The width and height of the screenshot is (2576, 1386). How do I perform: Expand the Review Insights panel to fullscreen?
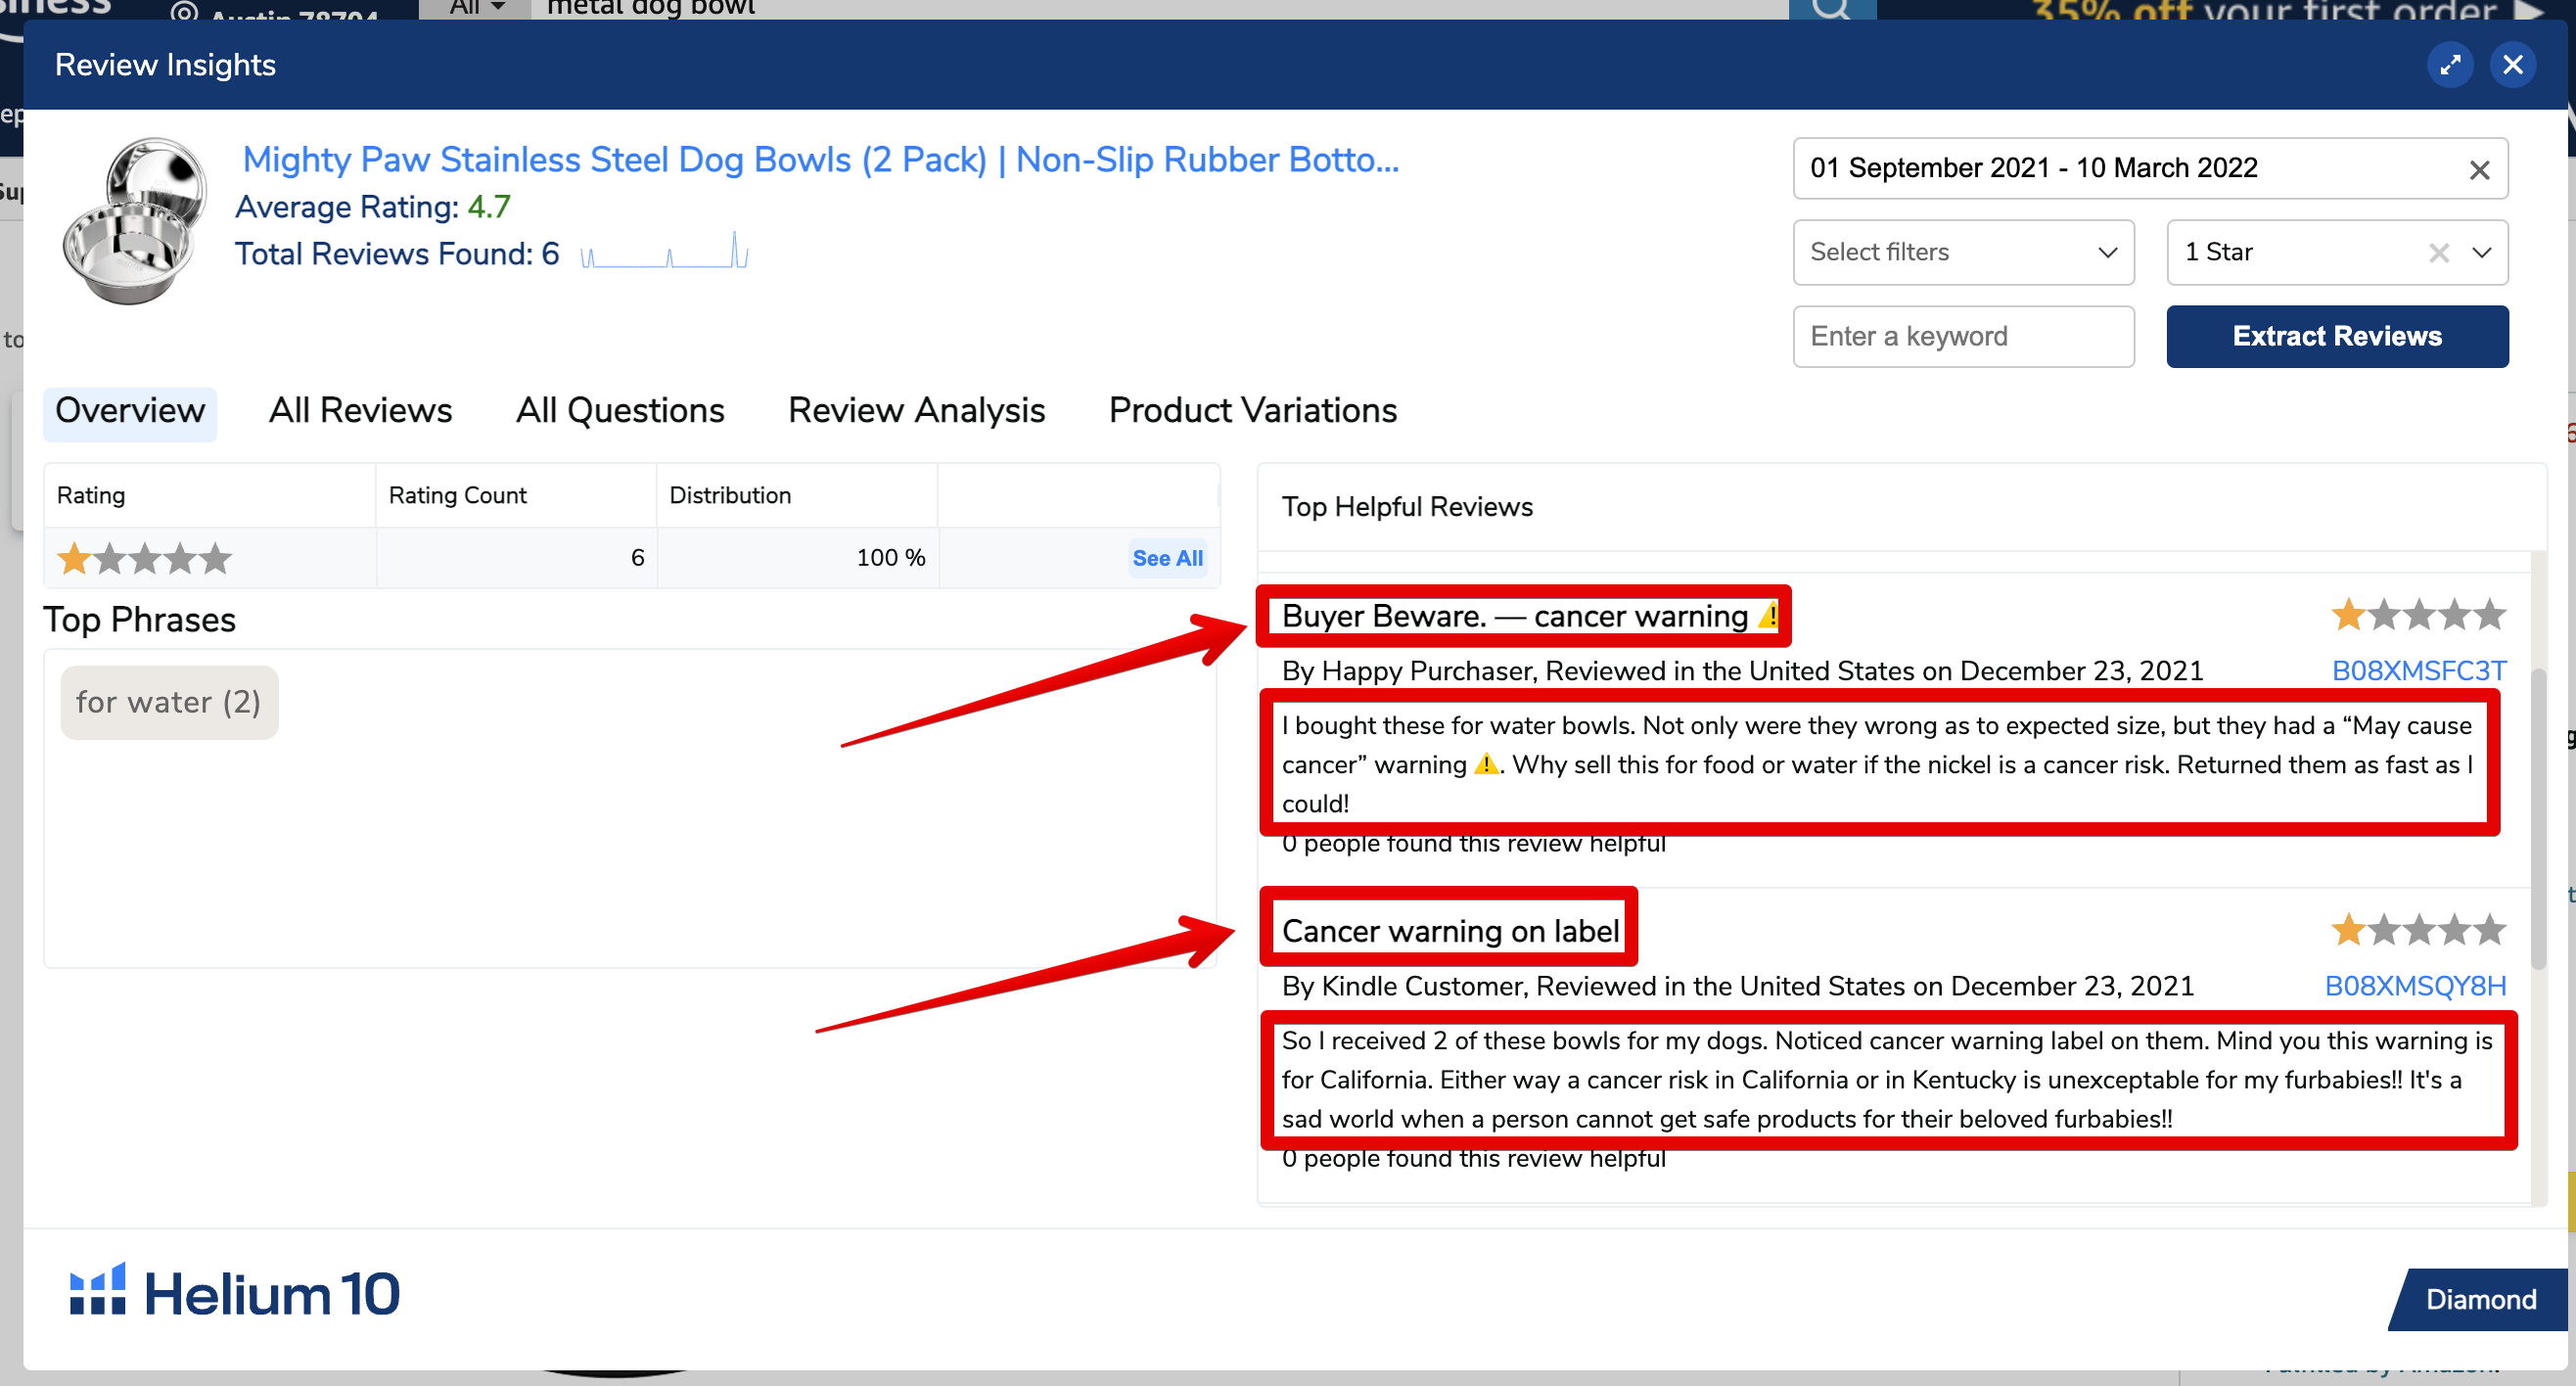[2449, 65]
